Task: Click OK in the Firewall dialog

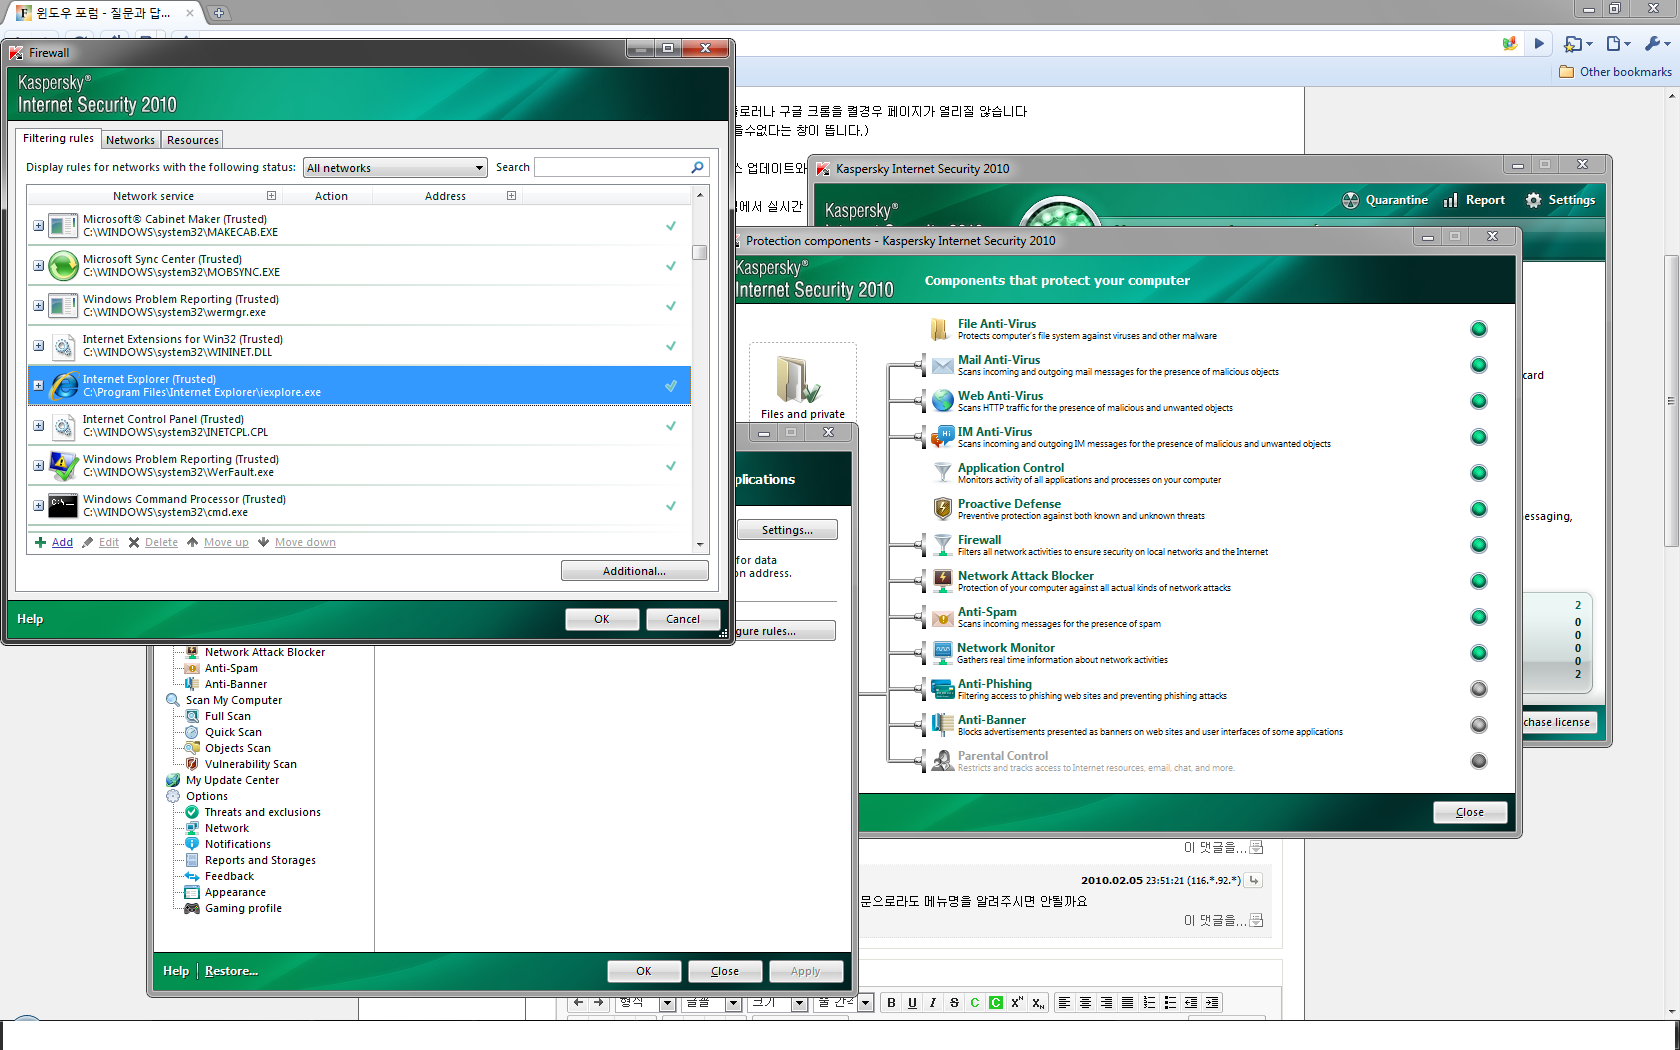Action: click(x=601, y=619)
